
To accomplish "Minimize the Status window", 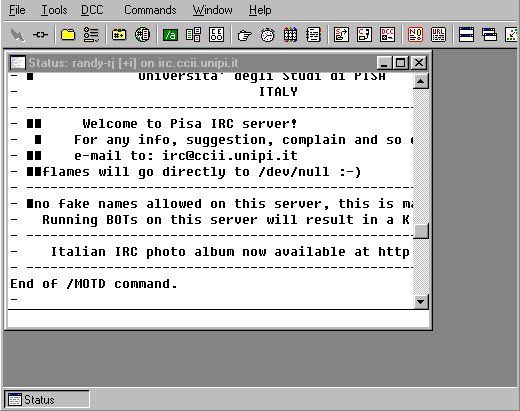I will [384, 63].
